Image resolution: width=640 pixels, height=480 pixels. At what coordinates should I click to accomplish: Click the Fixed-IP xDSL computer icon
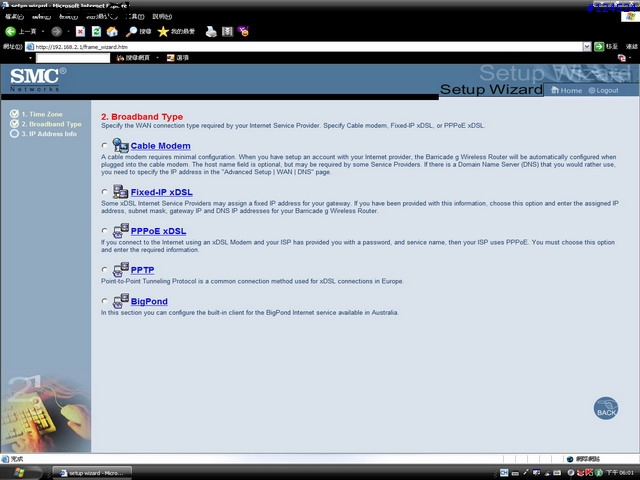click(120, 191)
